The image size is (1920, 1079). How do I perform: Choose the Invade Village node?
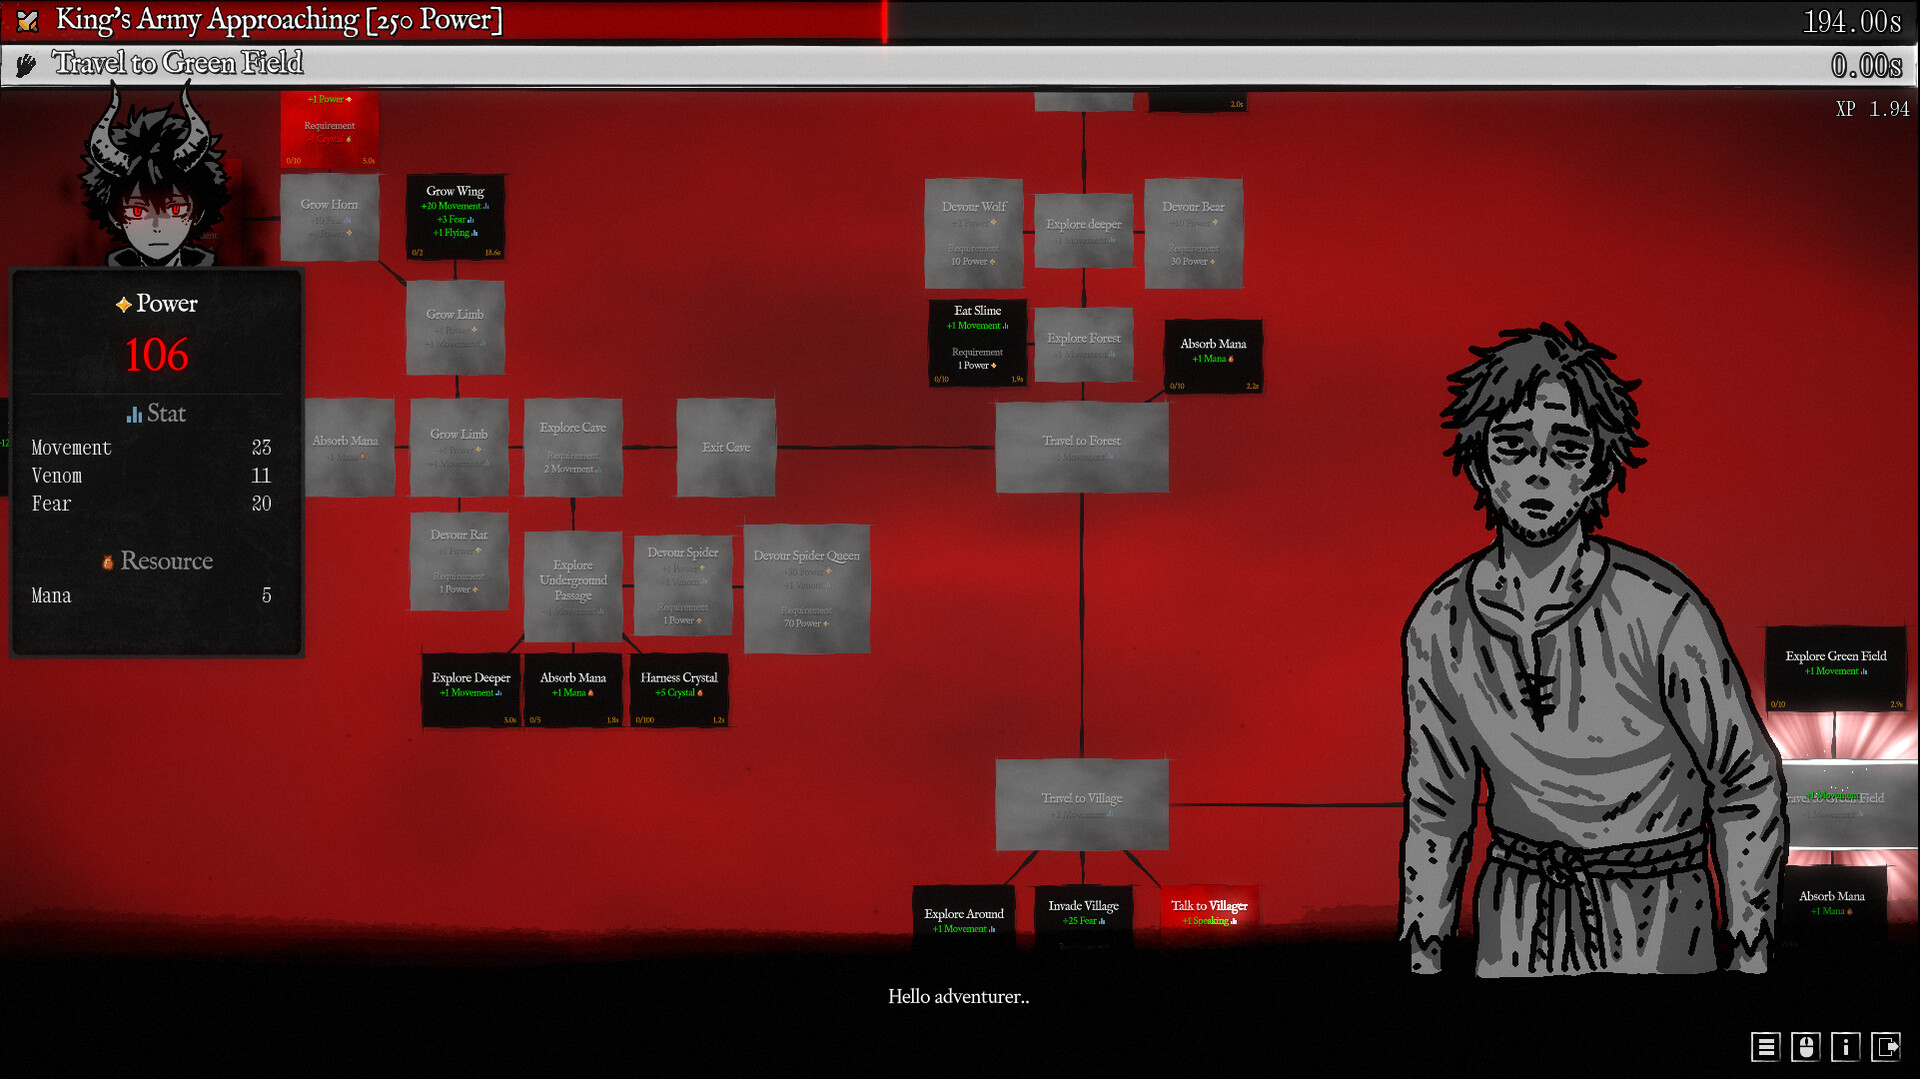pos(1083,912)
